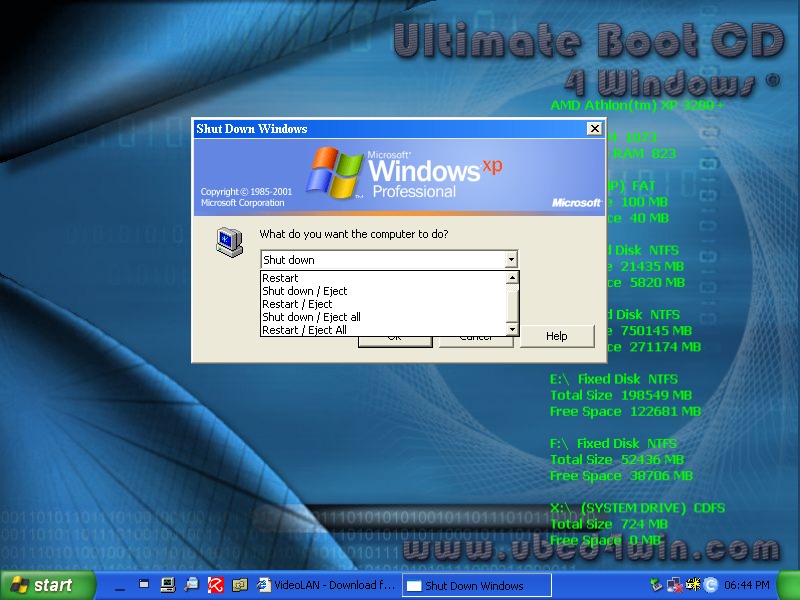Click the blue circular C tray icon

tap(710, 585)
